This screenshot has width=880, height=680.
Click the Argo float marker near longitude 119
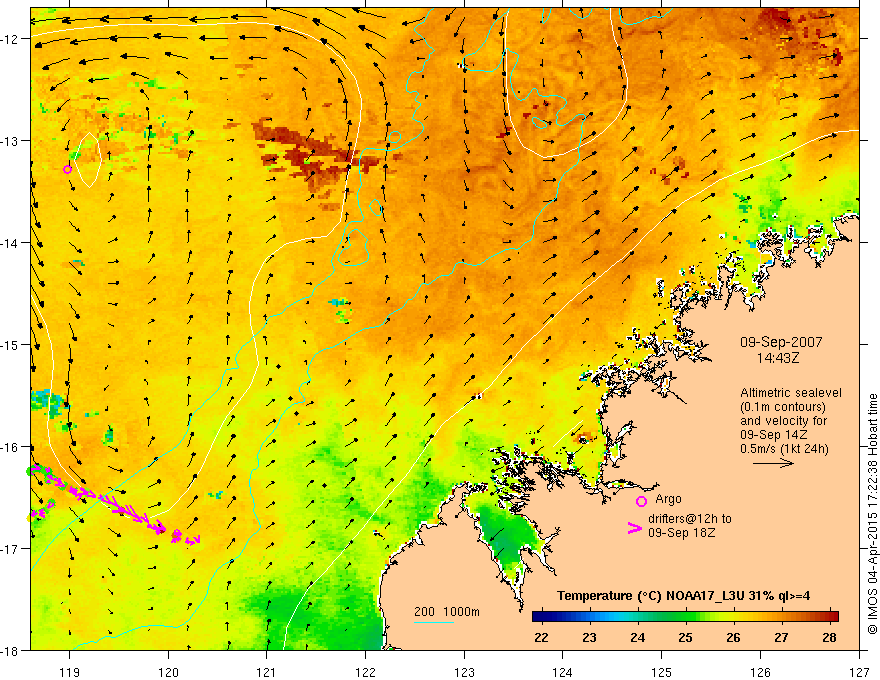pos(67,169)
